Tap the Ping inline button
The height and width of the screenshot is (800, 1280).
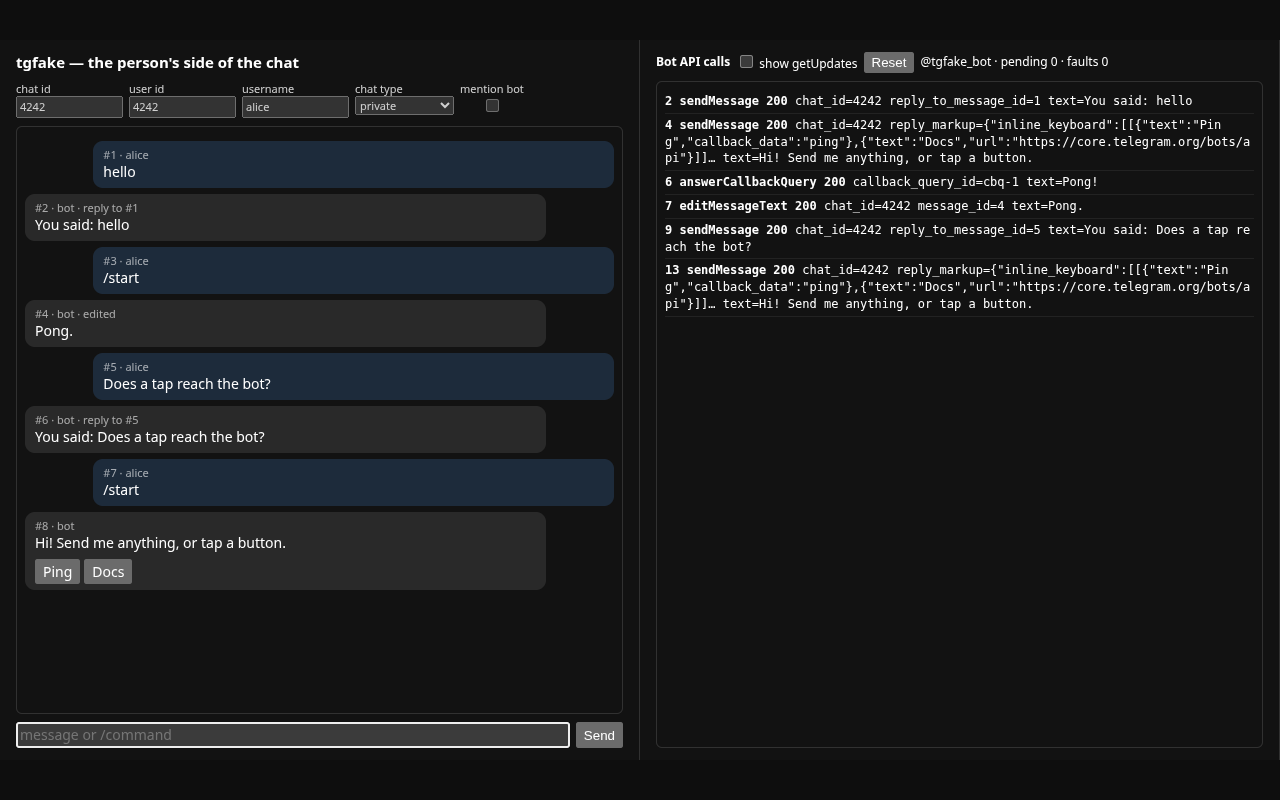click(57, 572)
